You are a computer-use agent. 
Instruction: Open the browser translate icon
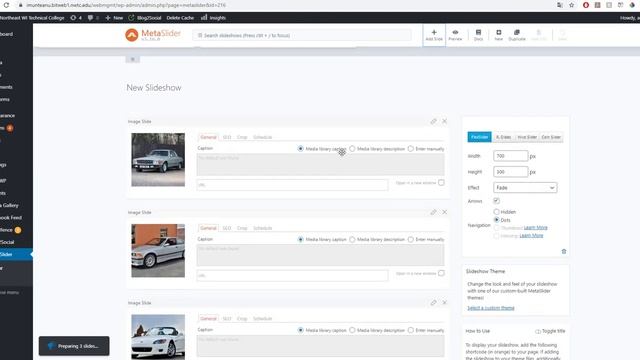point(560,5)
